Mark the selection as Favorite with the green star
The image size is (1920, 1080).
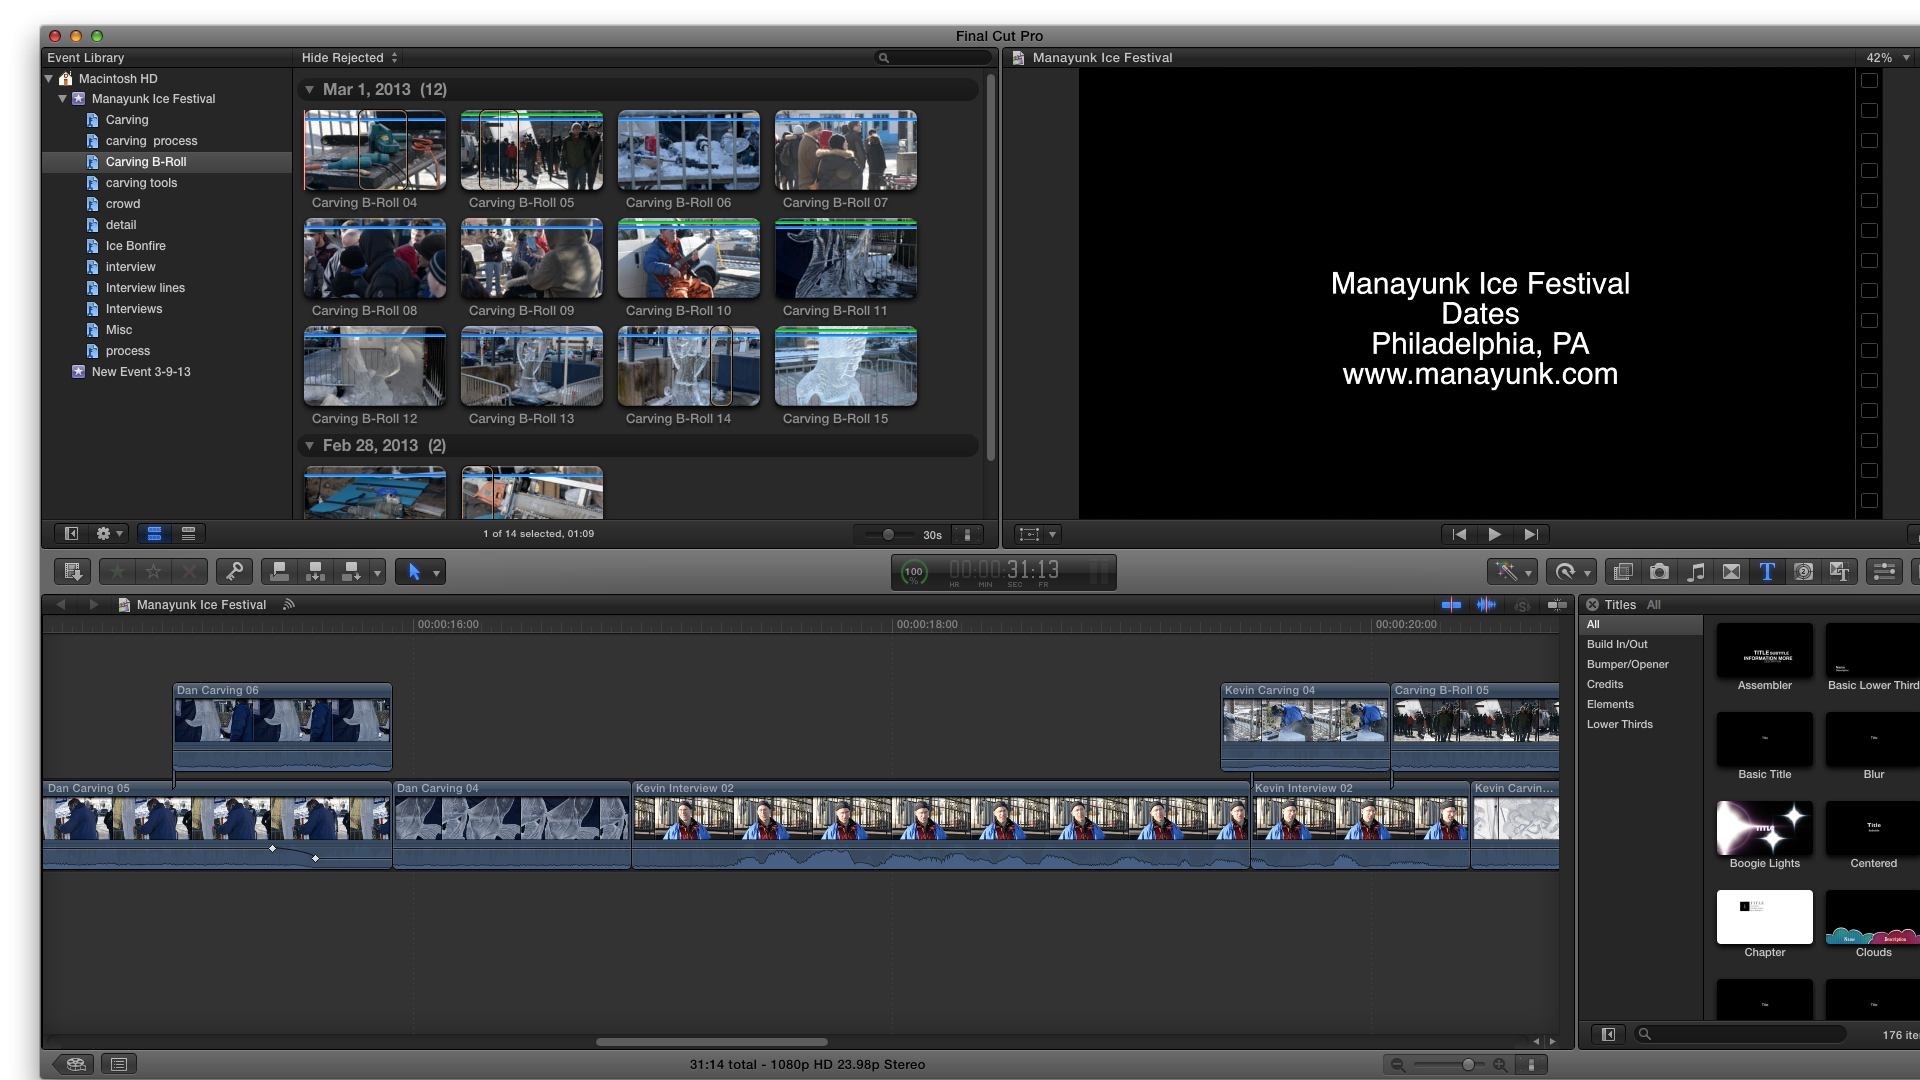117,572
